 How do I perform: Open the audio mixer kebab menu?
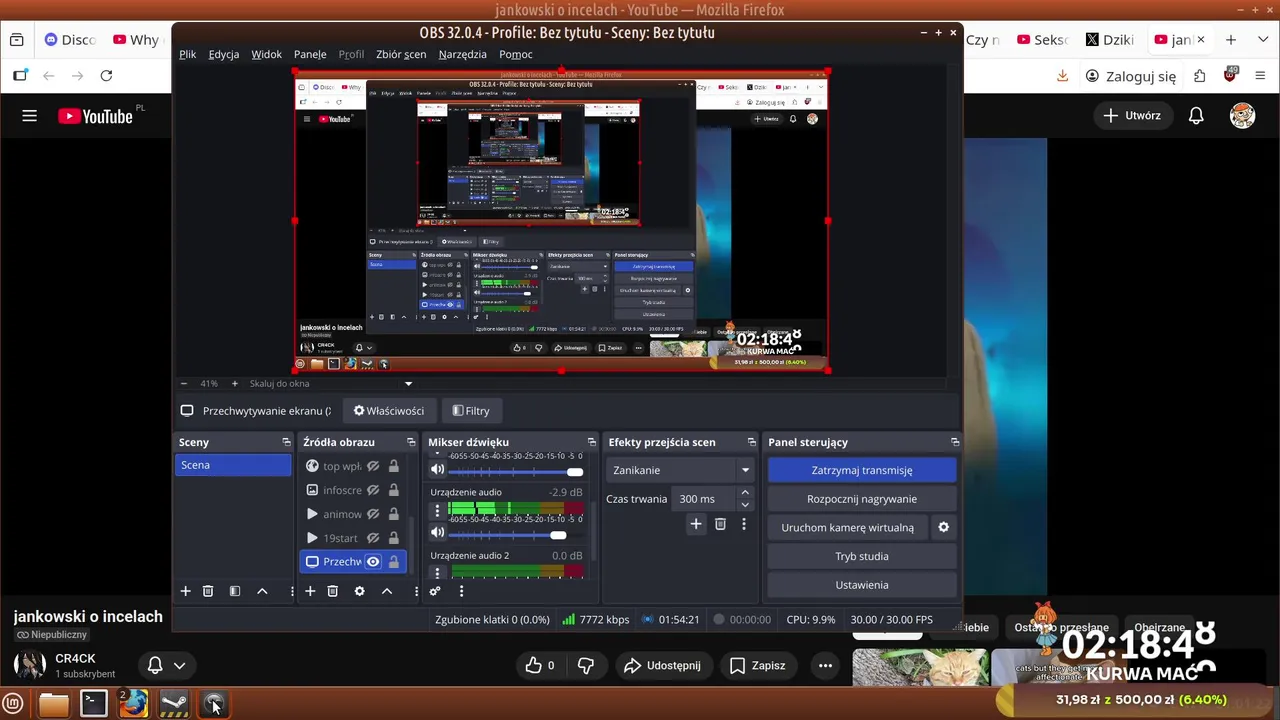coord(461,591)
